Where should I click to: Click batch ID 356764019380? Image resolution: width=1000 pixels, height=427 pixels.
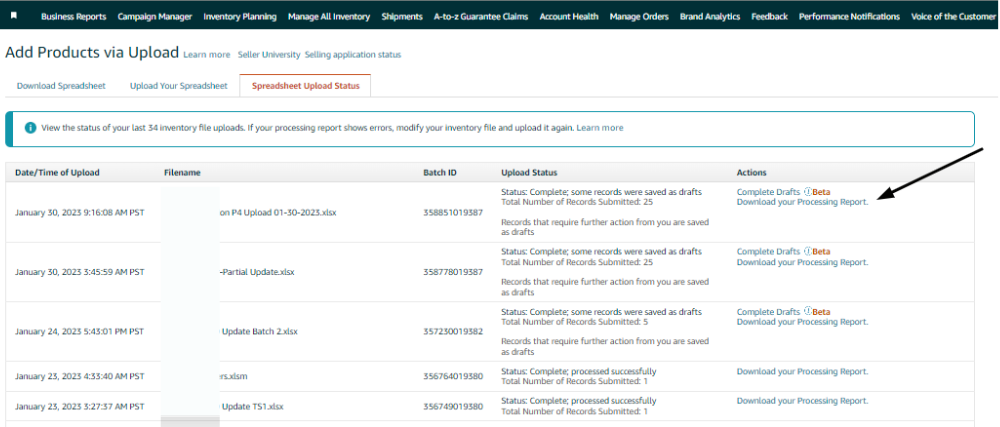point(453,377)
